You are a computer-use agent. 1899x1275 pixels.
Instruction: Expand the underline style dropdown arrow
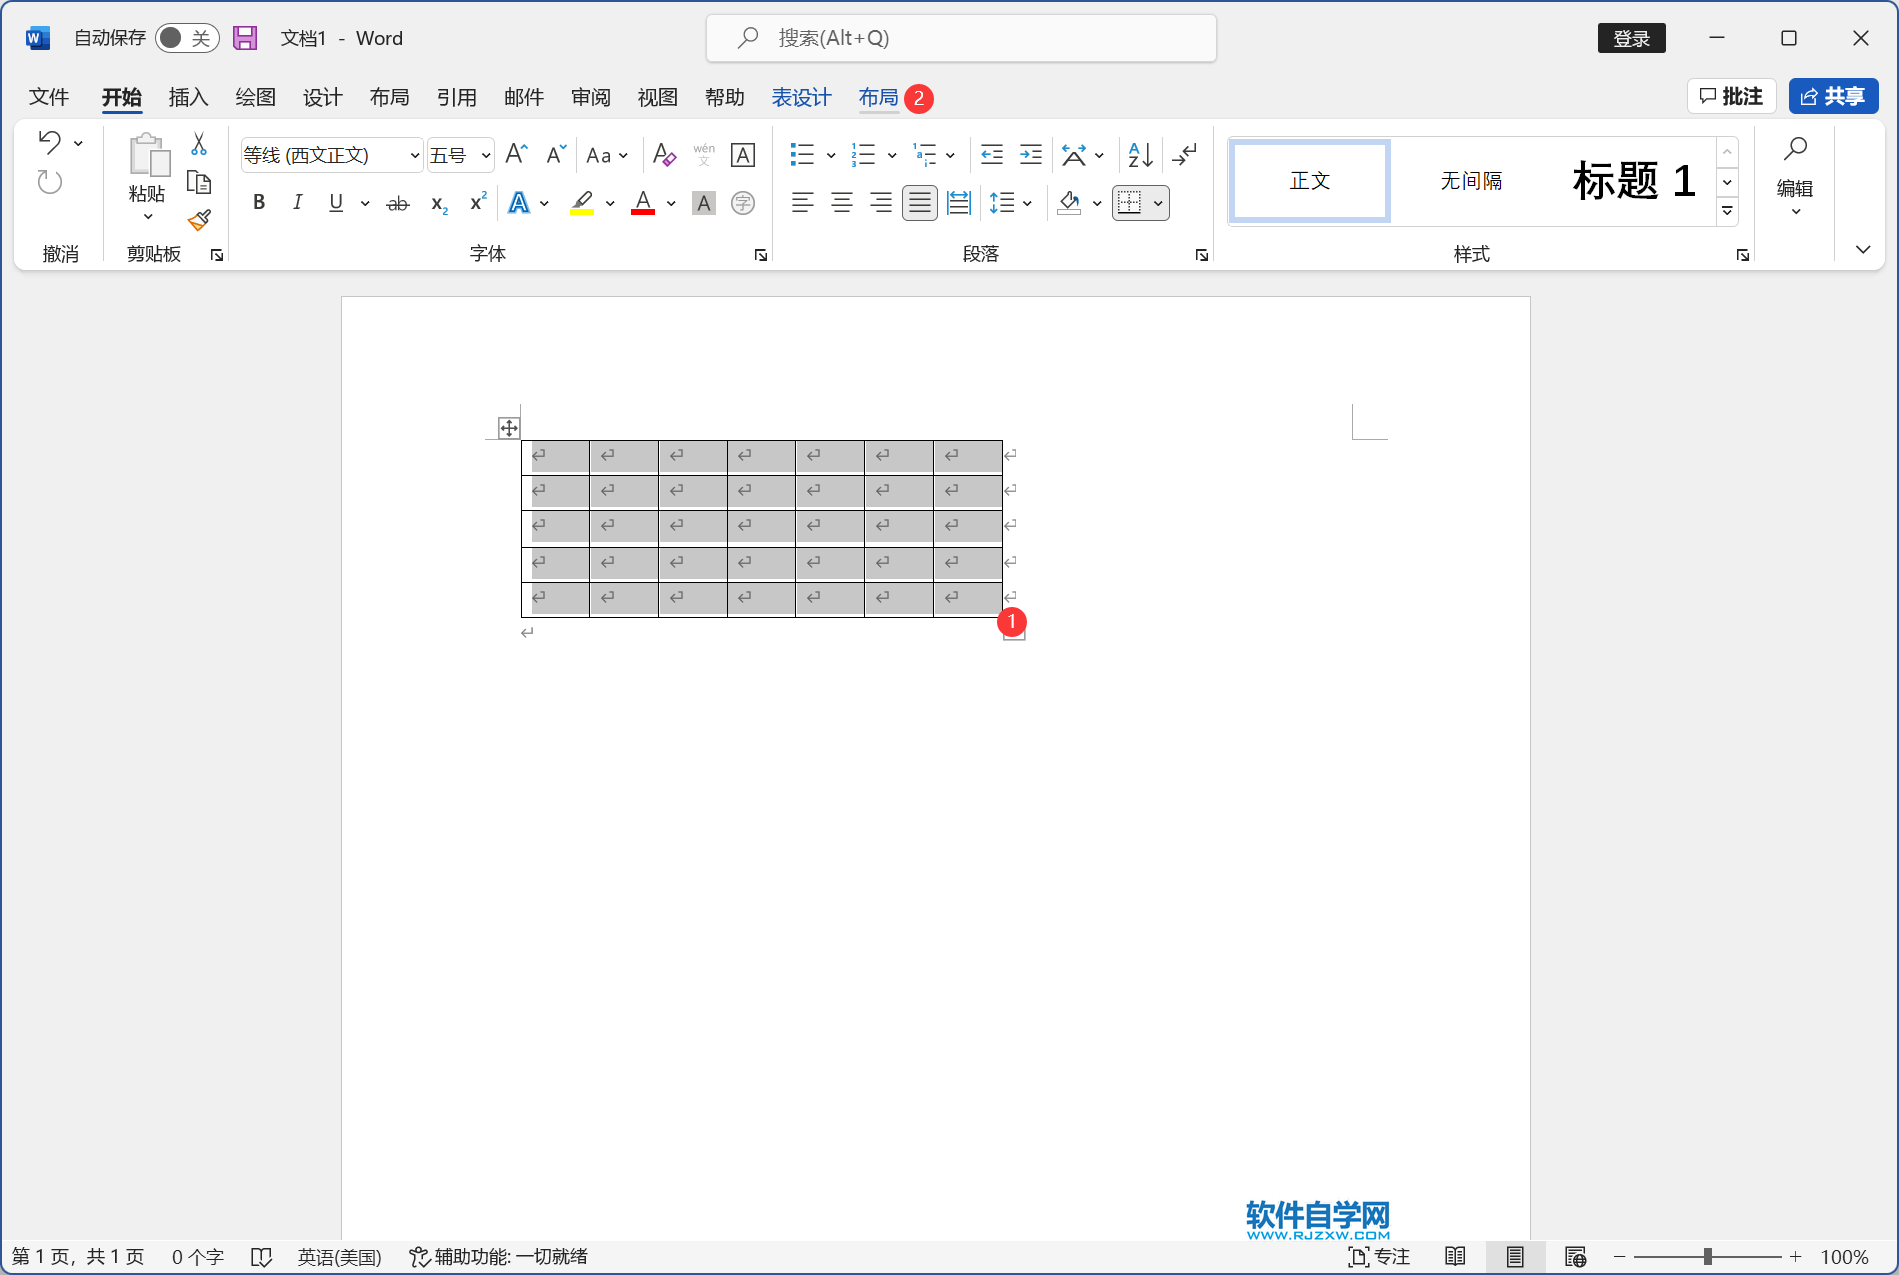click(364, 203)
